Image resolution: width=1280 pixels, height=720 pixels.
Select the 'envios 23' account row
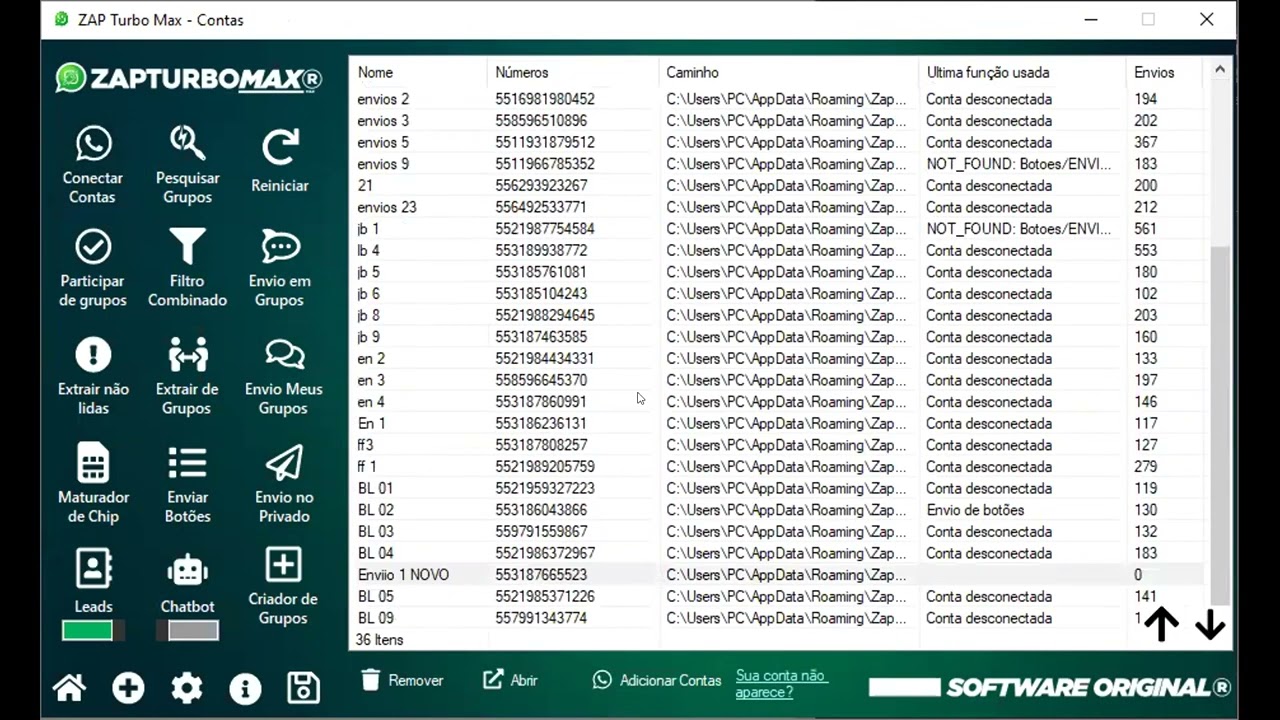tap(779, 207)
